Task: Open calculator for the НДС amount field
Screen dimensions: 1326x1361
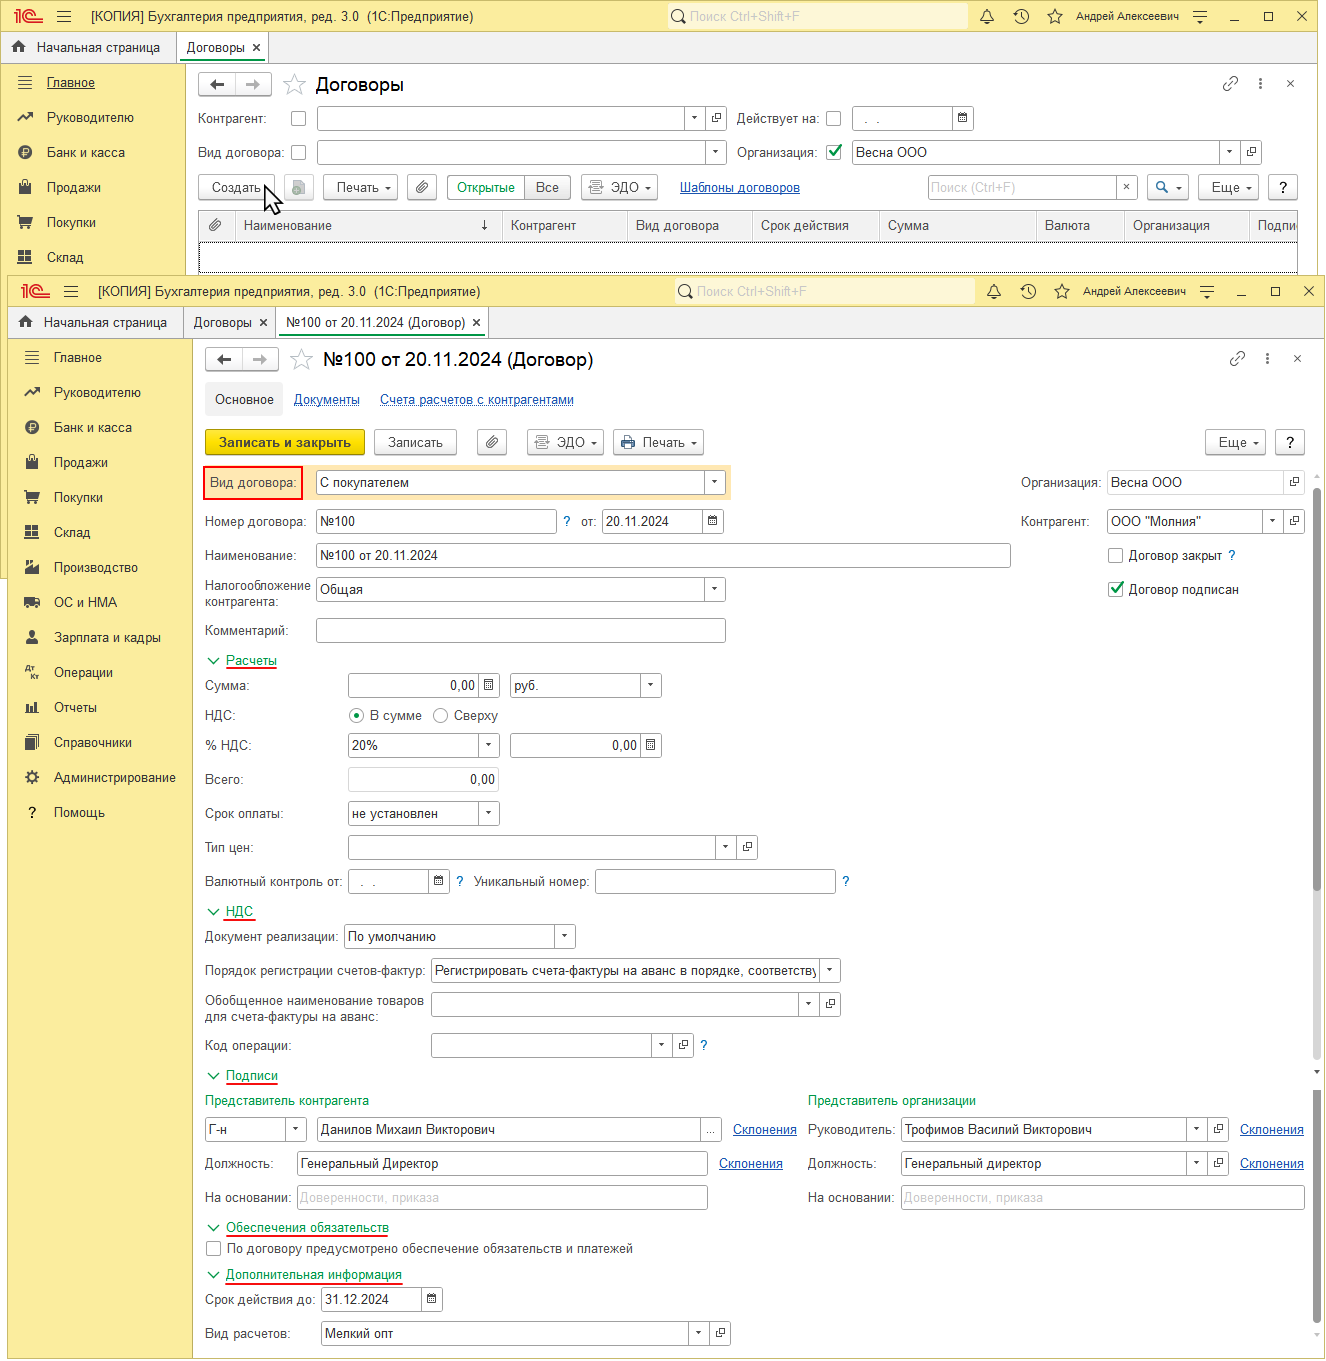Action: (x=651, y=745)
